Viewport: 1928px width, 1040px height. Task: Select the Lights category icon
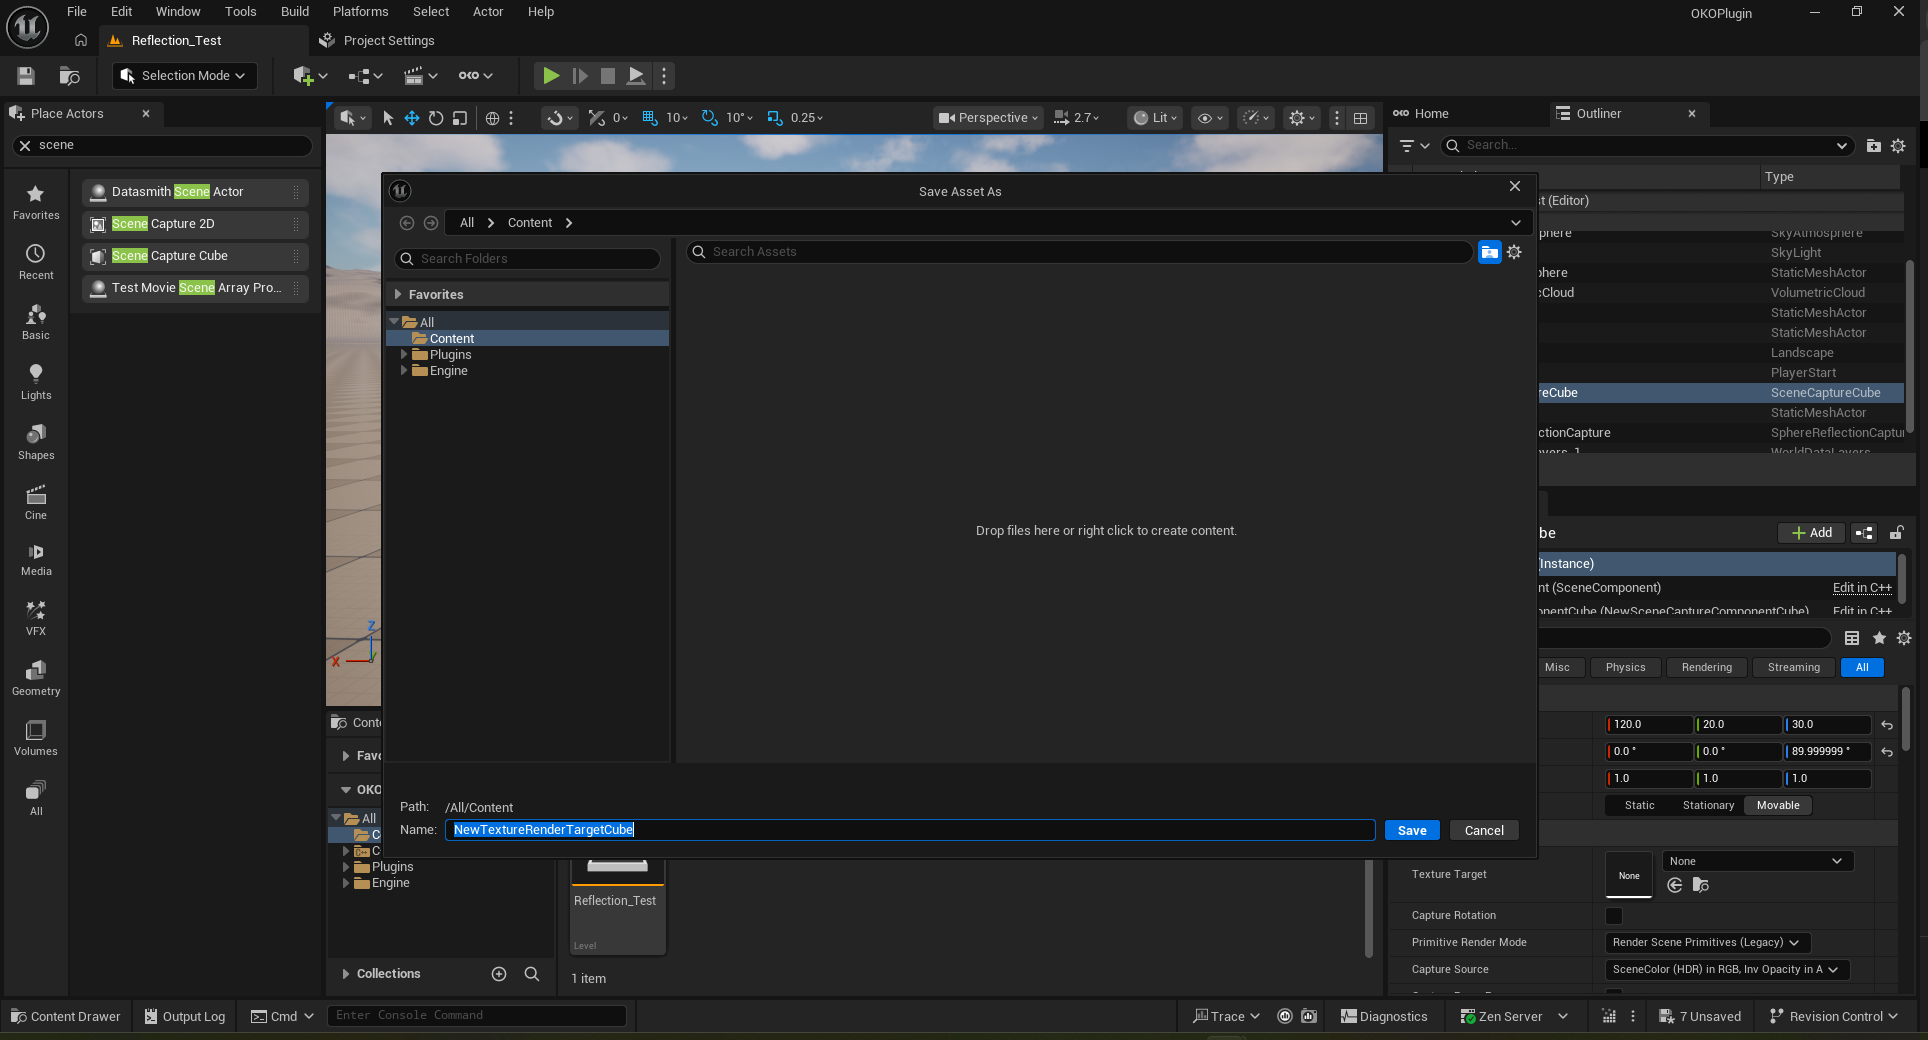36,382
